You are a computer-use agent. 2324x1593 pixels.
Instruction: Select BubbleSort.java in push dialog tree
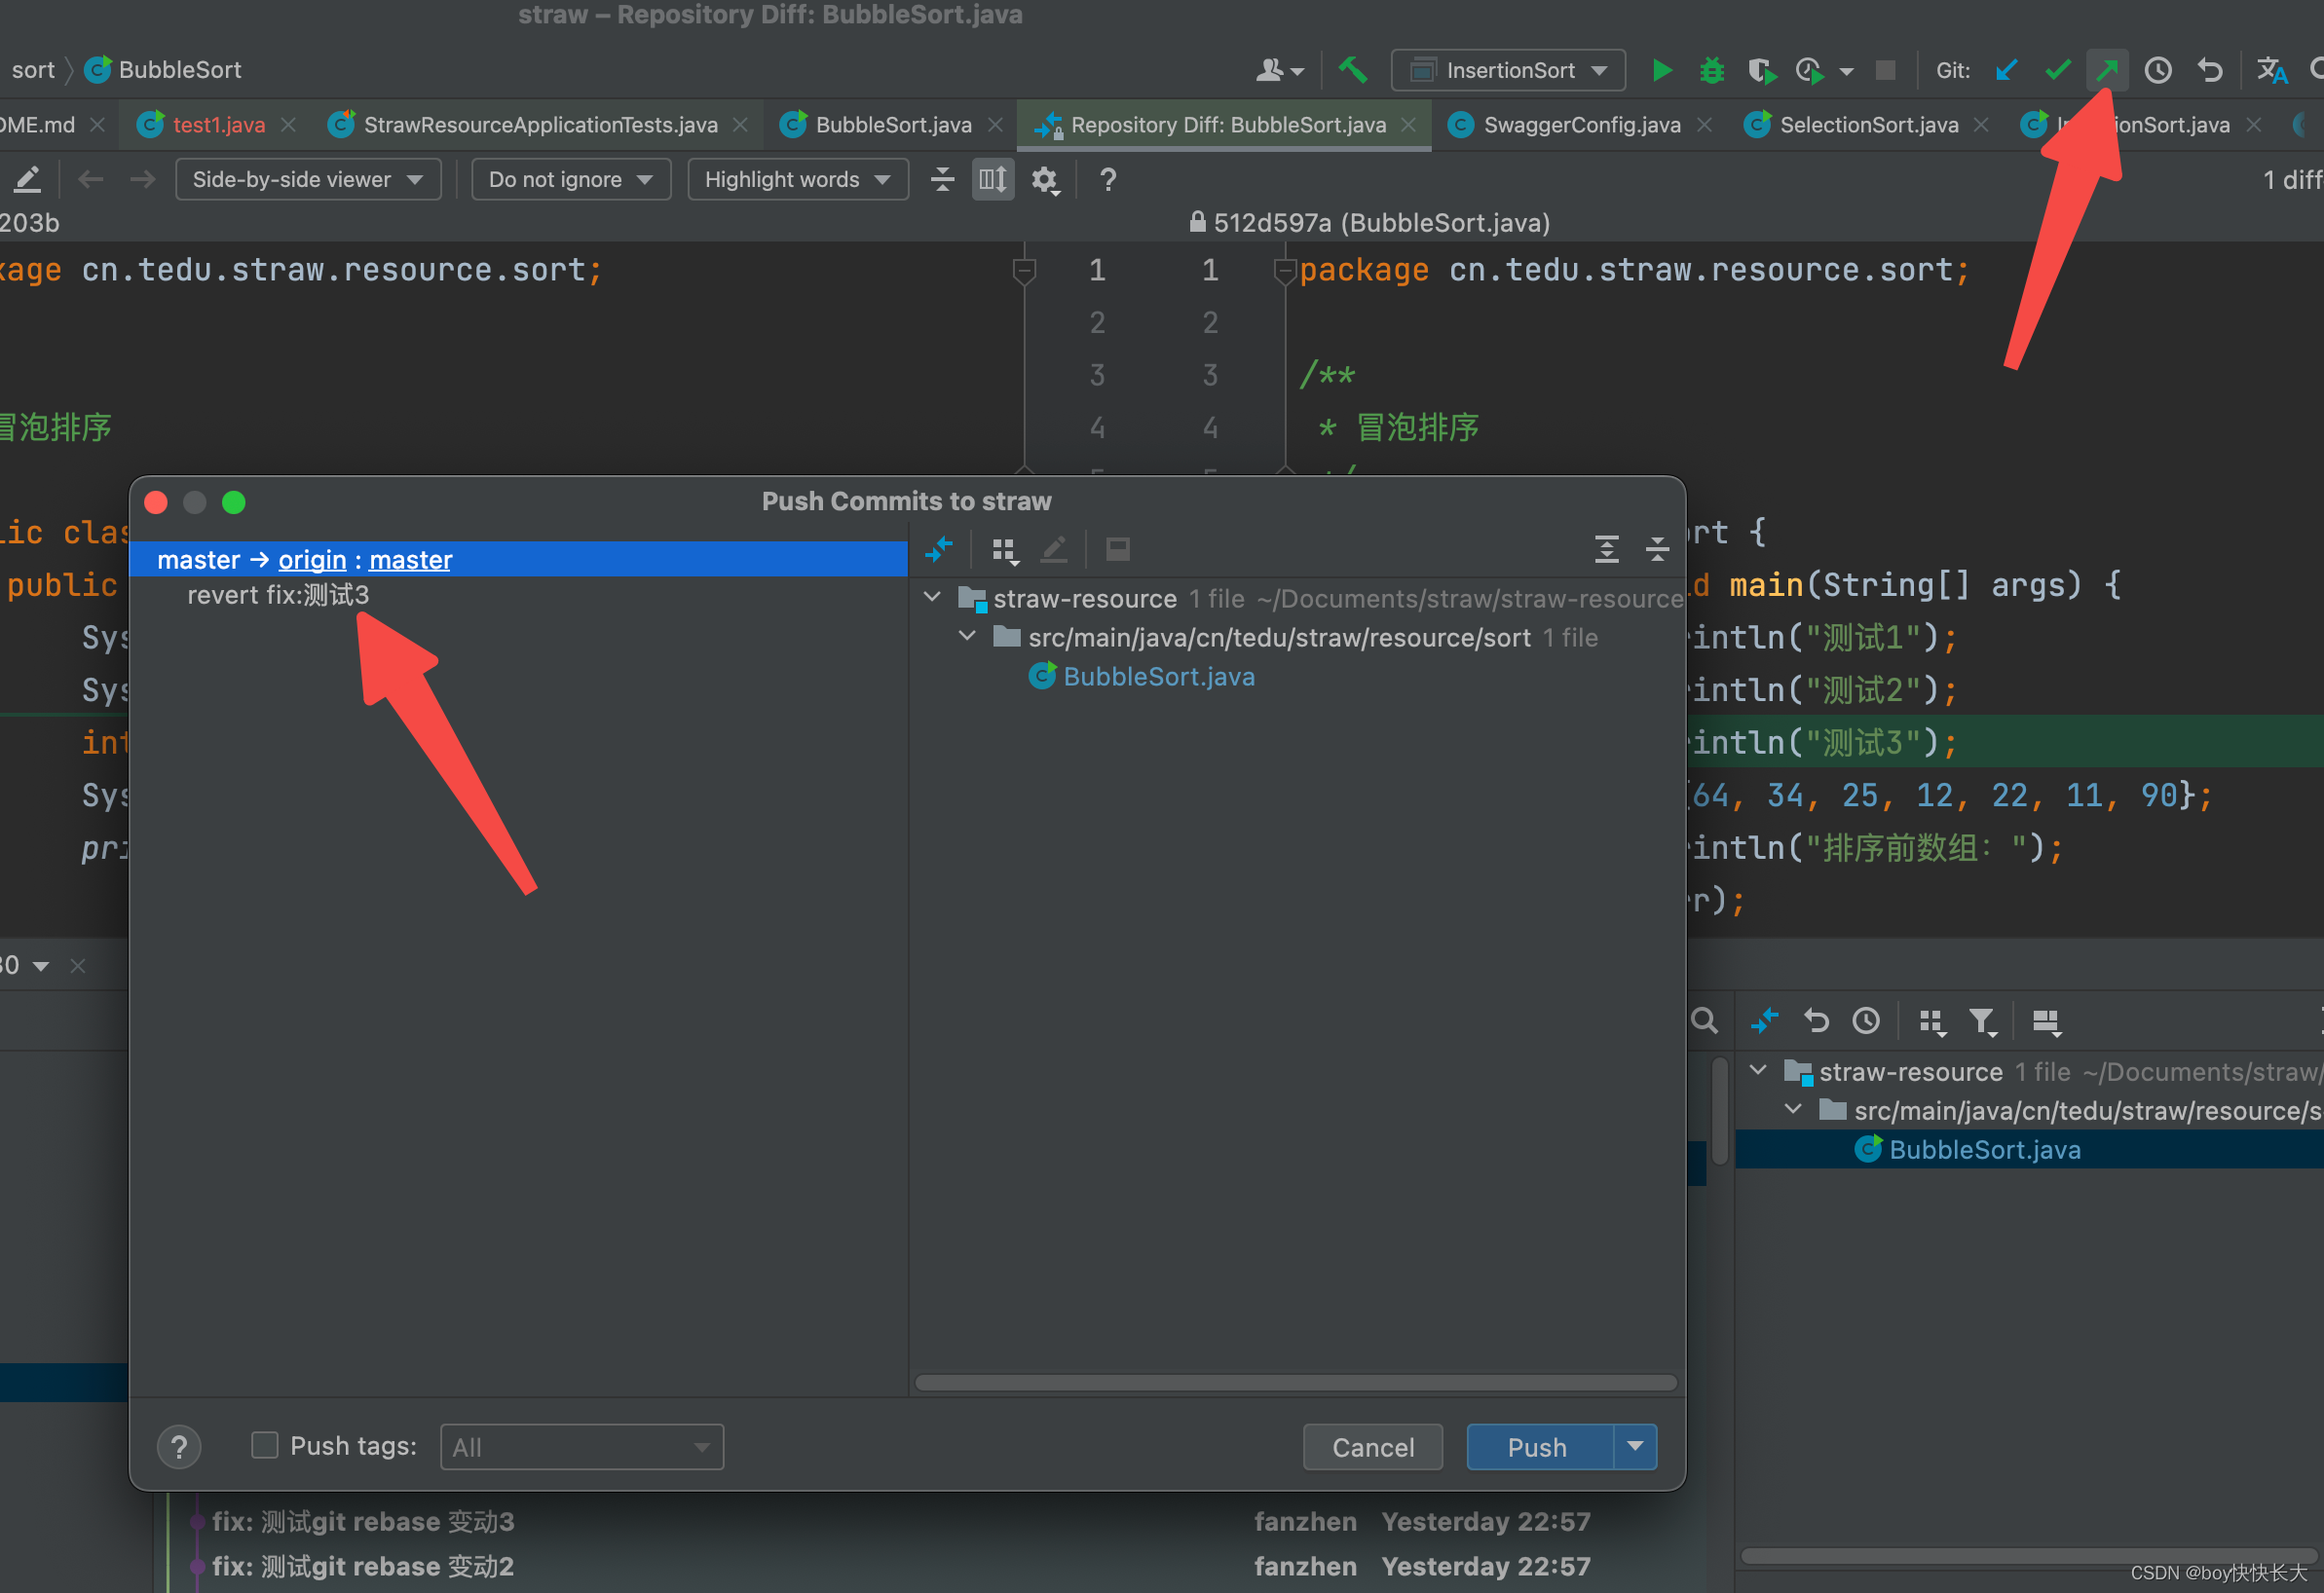coord(1158,676)
